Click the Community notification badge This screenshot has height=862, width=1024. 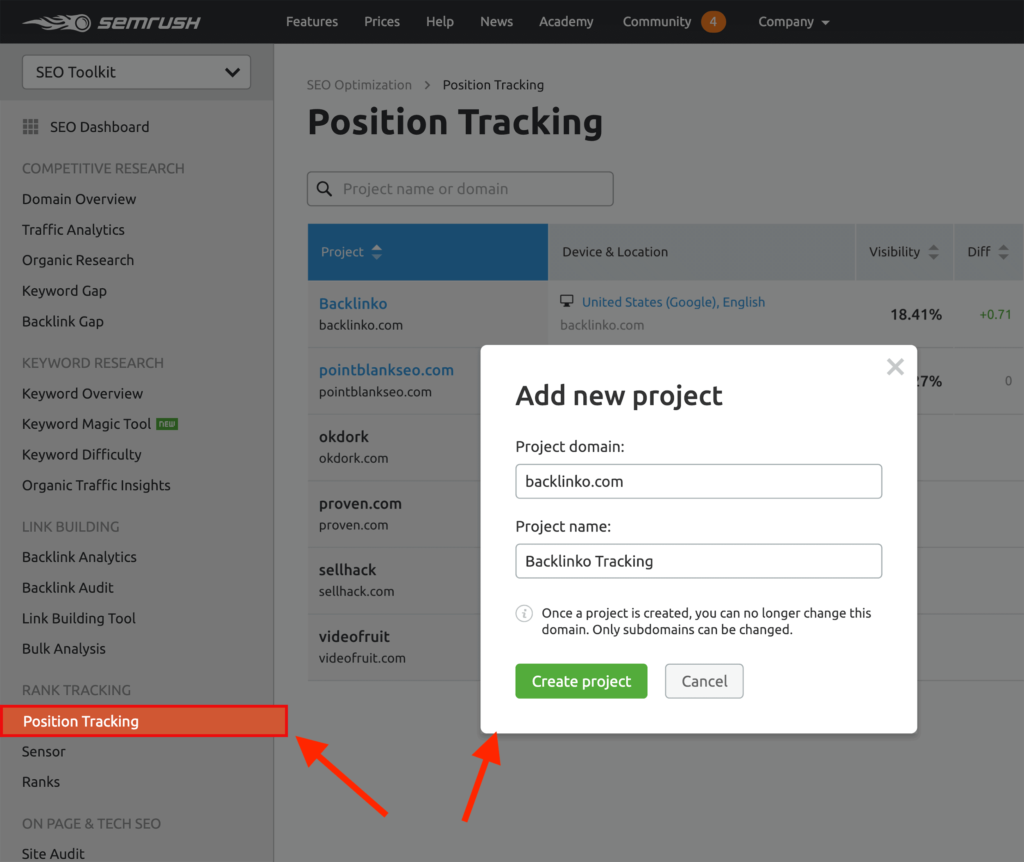pos(713,22)
